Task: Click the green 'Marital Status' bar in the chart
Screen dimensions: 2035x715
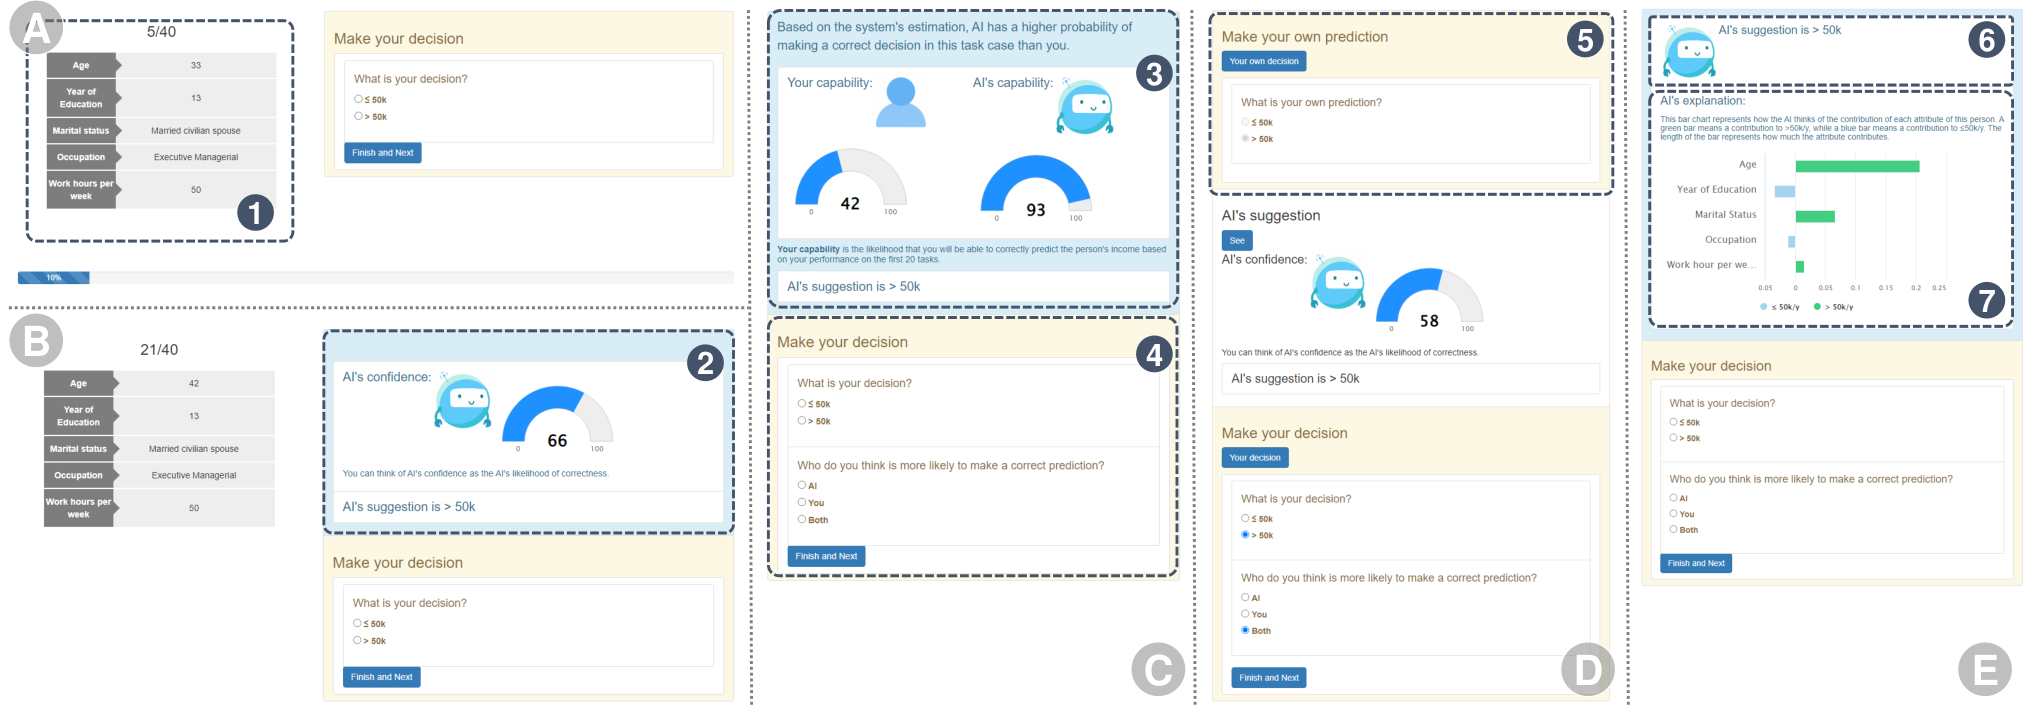Action: pyautogui.click(x=1815, y=216)
